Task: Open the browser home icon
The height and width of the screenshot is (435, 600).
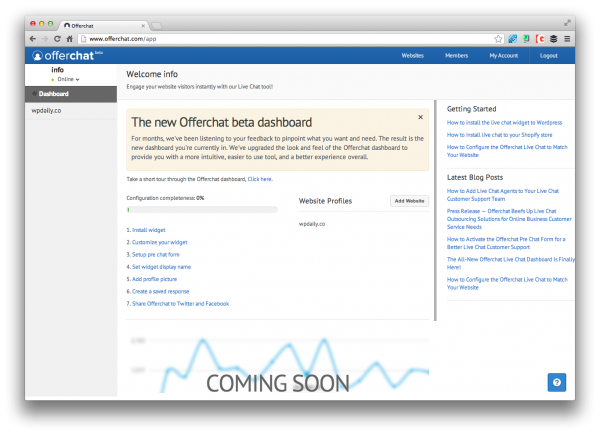Action: pyautogui.click(x=70, y=39)
